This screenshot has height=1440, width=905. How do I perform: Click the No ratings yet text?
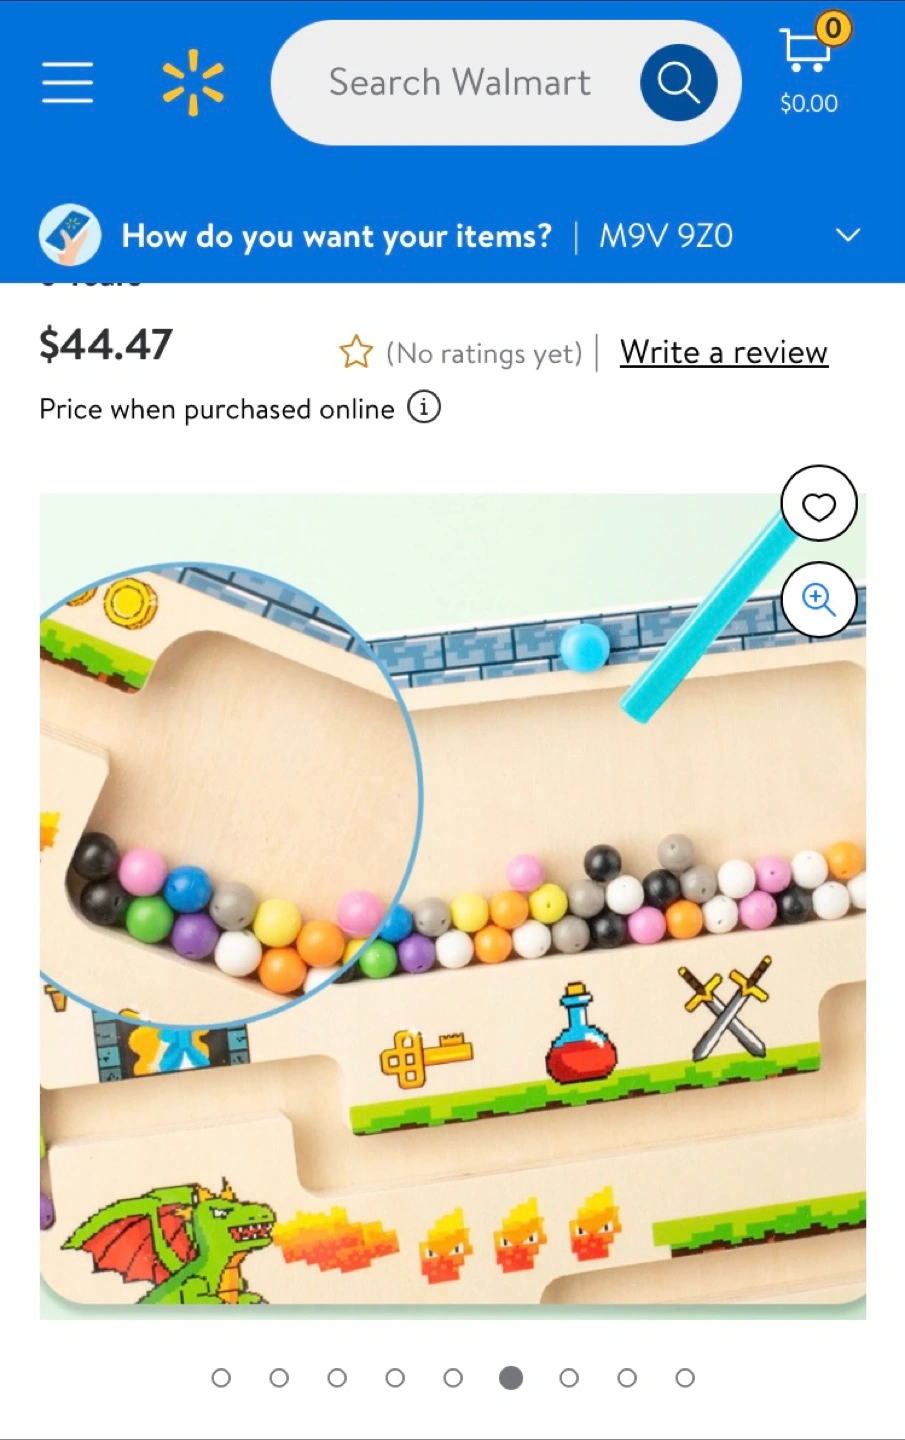484,353
